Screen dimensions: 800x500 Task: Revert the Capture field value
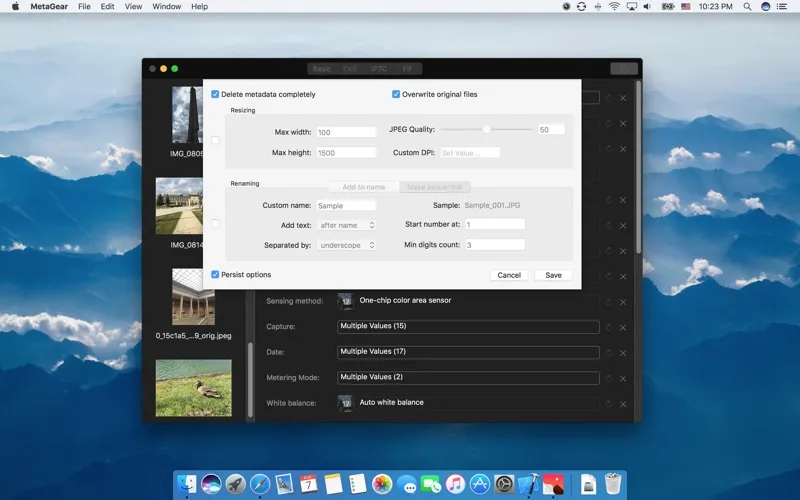[608, 327]
